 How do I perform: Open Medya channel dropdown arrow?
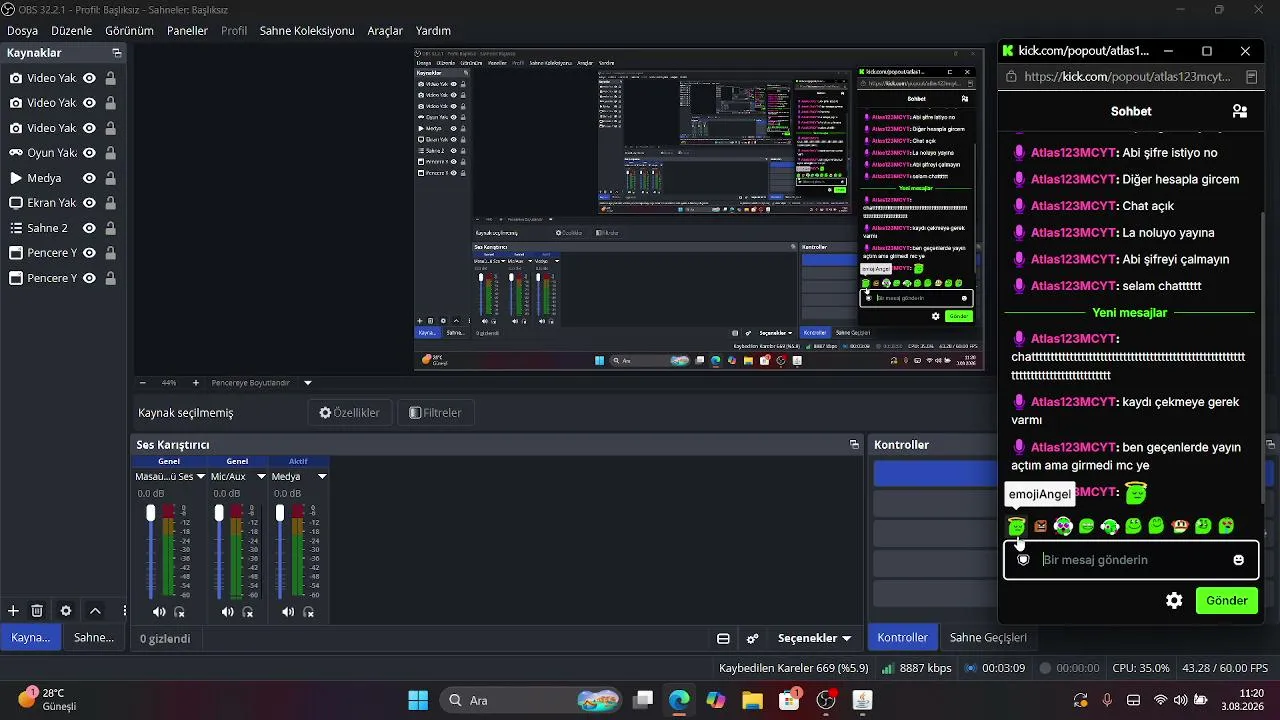(x=322, y=477)
